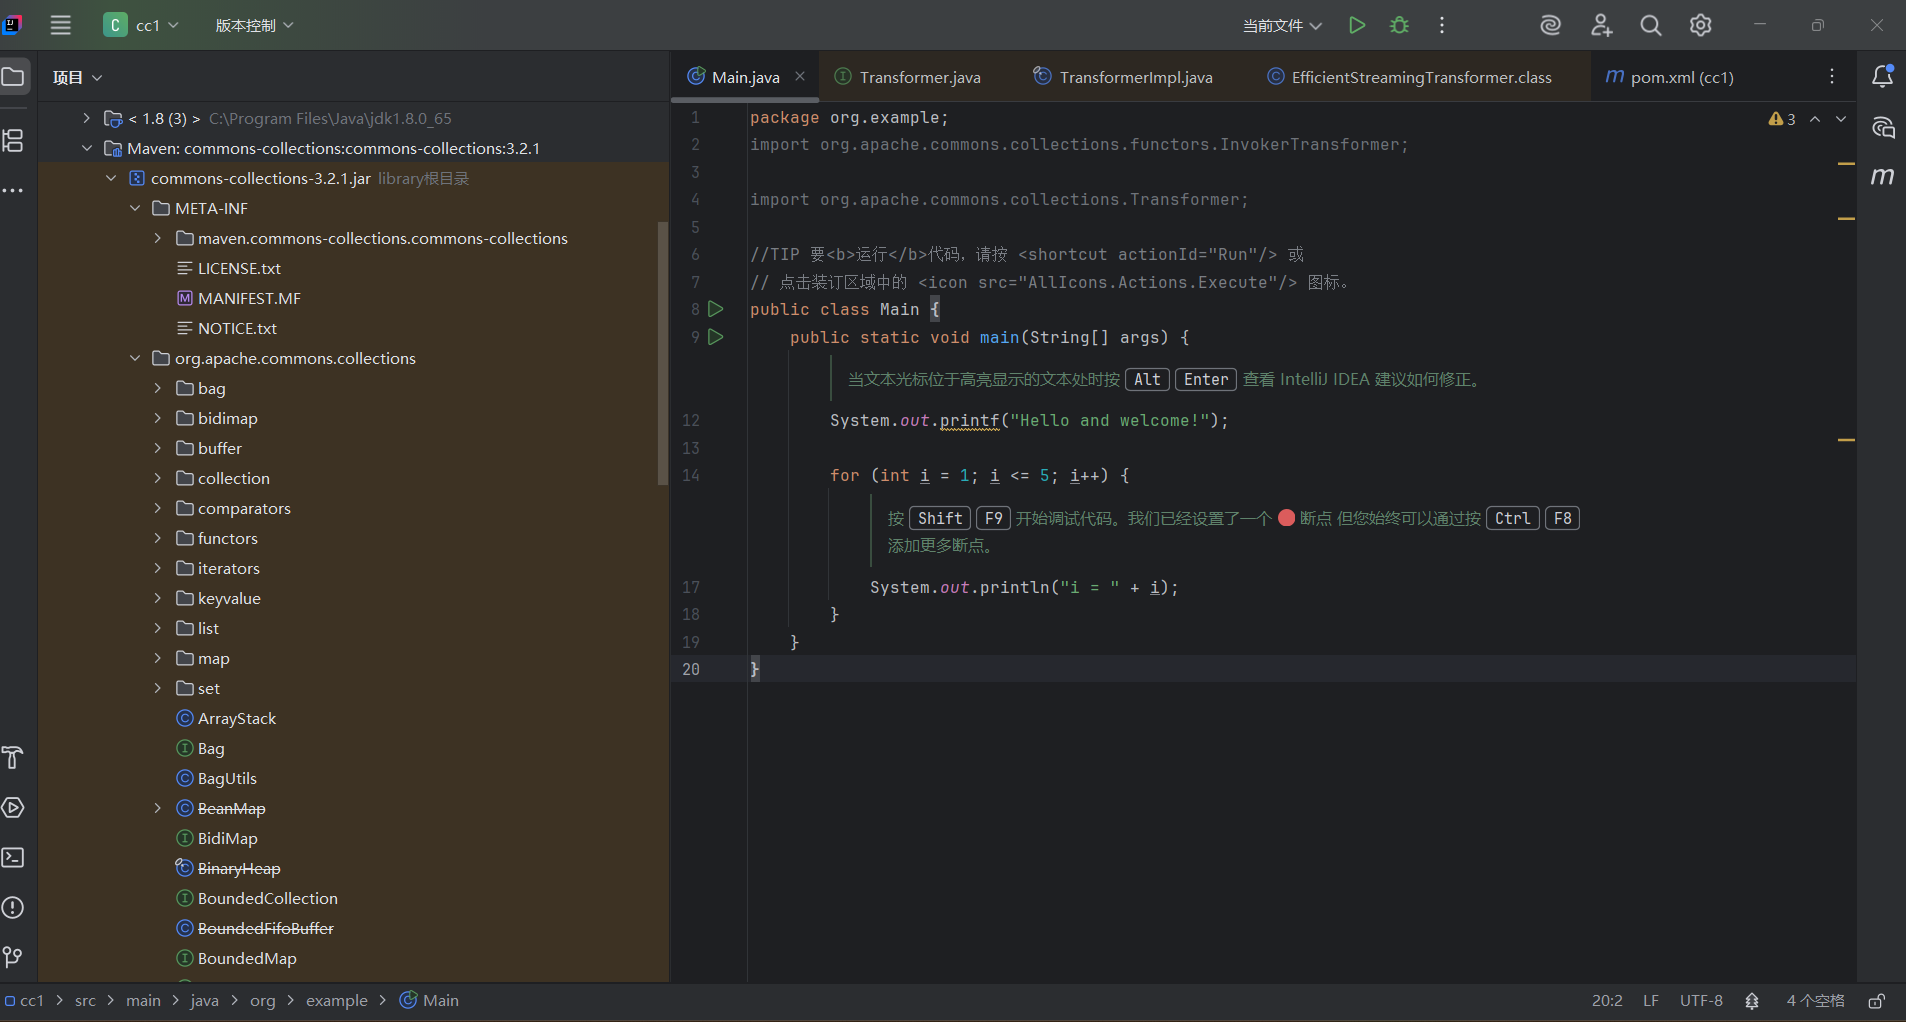Open ArrayStack class in project tree
Screen dimensions: 1906x1022
237,718
